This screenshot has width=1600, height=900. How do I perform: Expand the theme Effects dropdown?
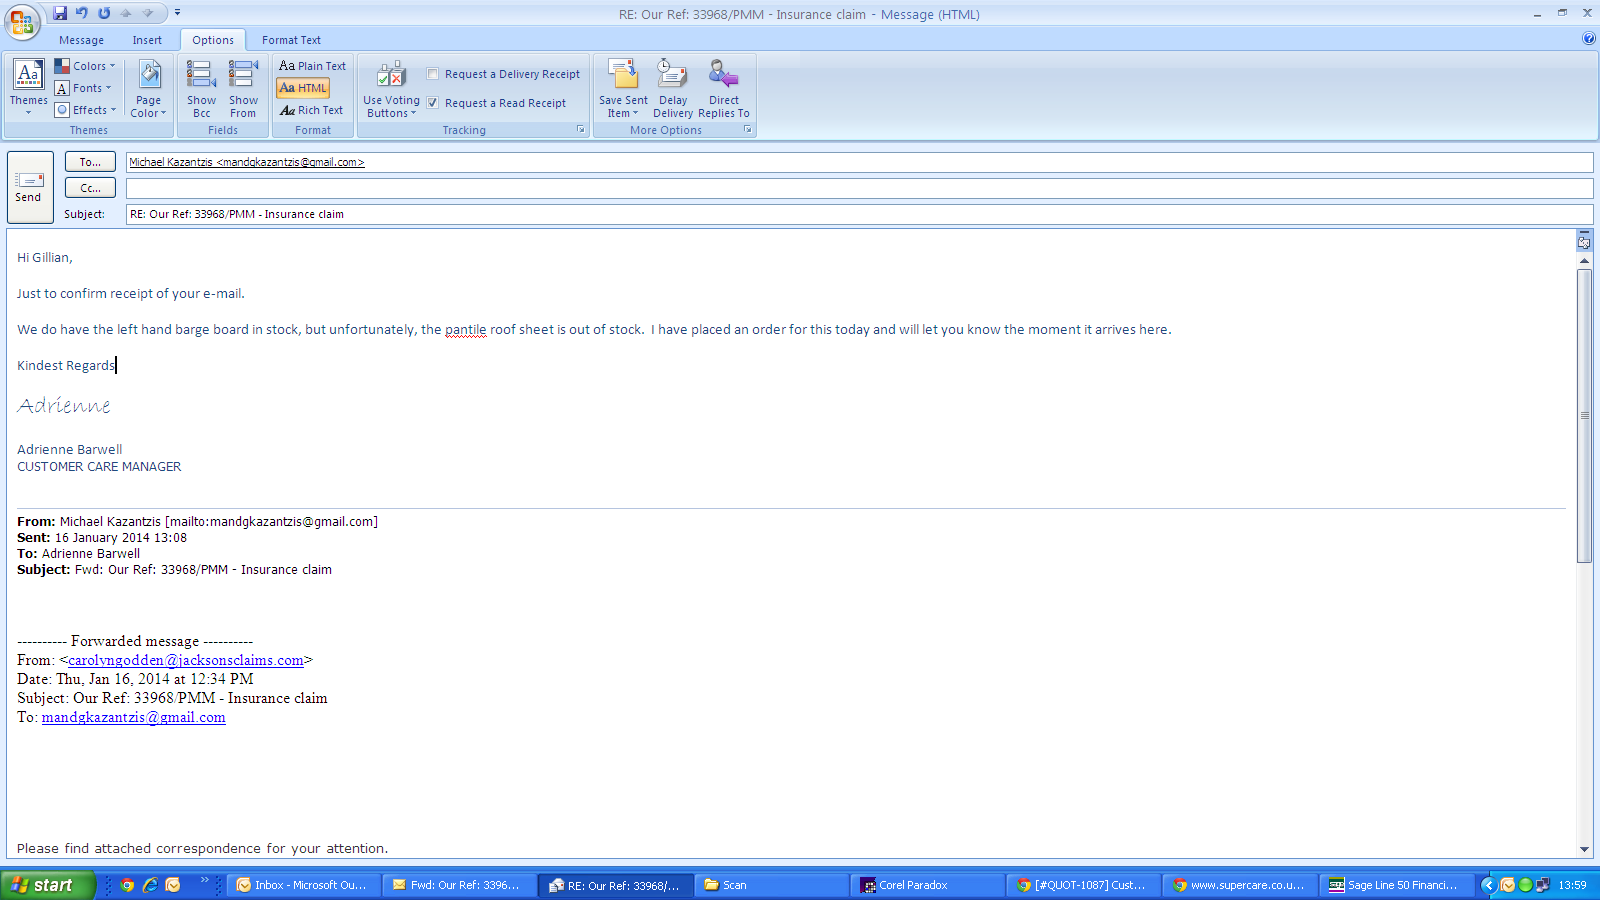coord(85,110)
